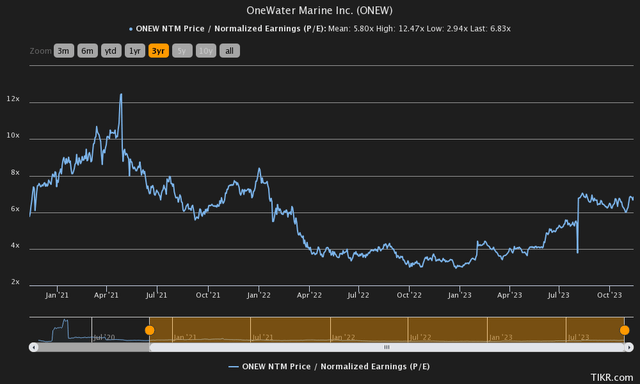
Task: Grab the right orange navigator handle
Action: (624, 330)
